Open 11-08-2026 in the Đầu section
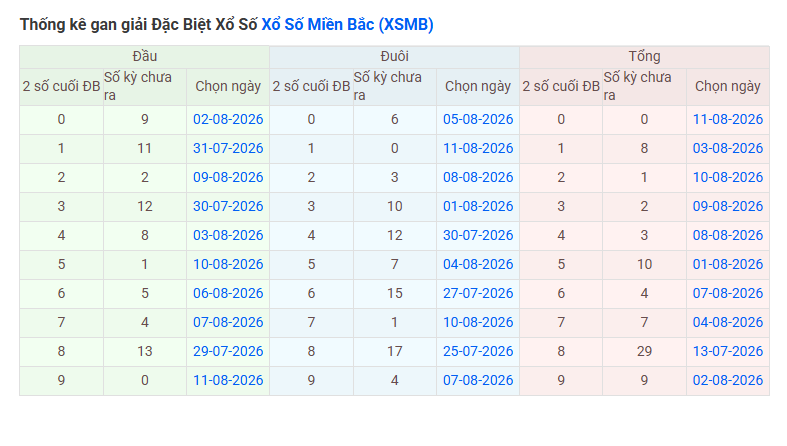The width and height of the screenshot is (787, 446). pos(228,380)
